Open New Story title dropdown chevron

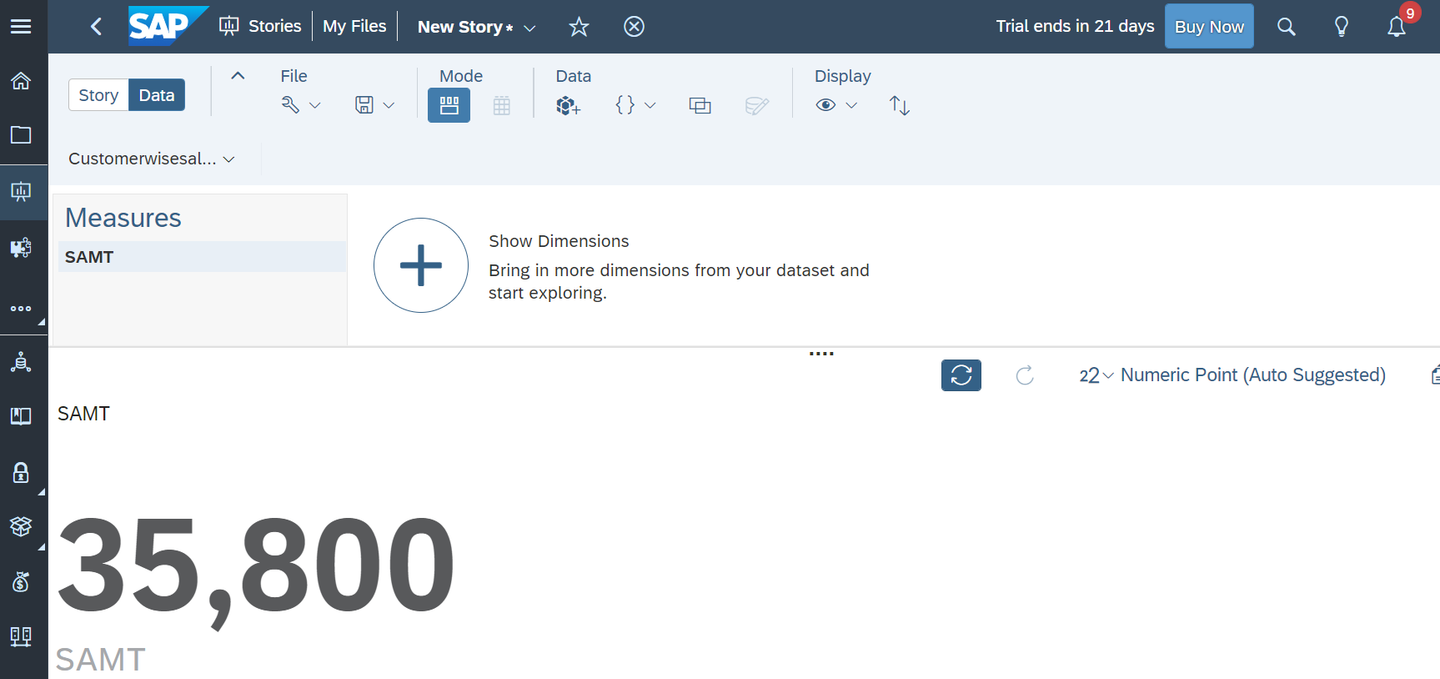[x=530, y=28]
